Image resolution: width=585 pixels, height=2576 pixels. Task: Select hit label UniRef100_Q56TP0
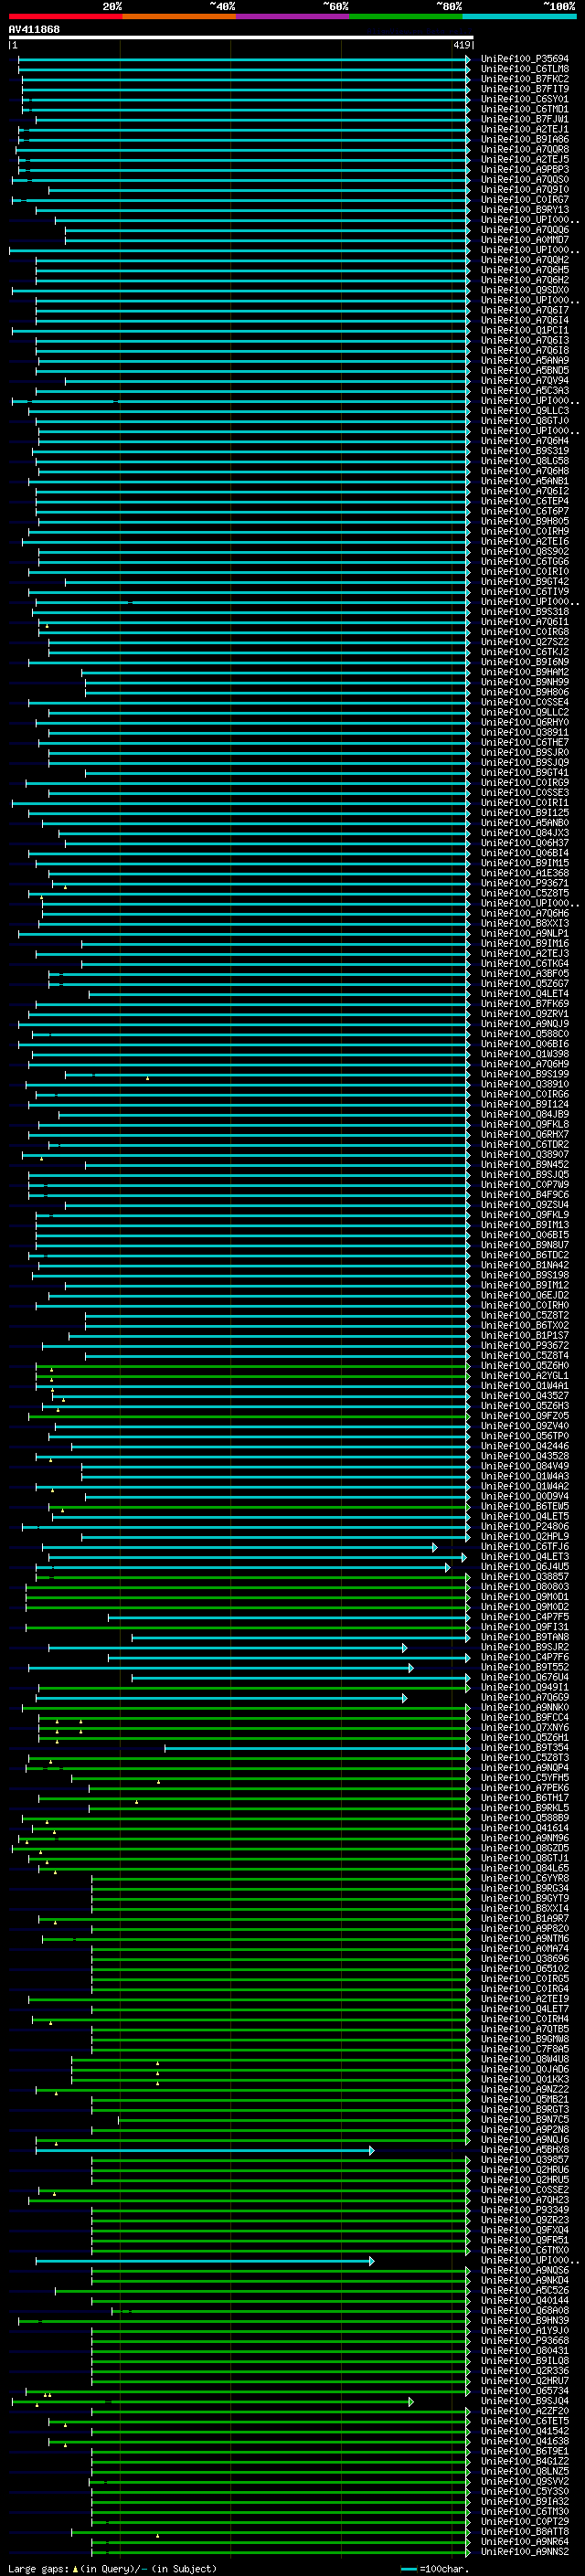pos(524,1436)
